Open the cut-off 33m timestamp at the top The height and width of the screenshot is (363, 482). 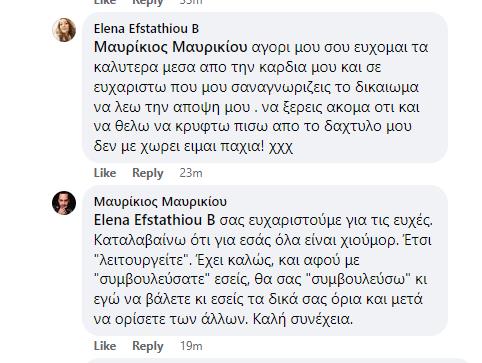191,2
